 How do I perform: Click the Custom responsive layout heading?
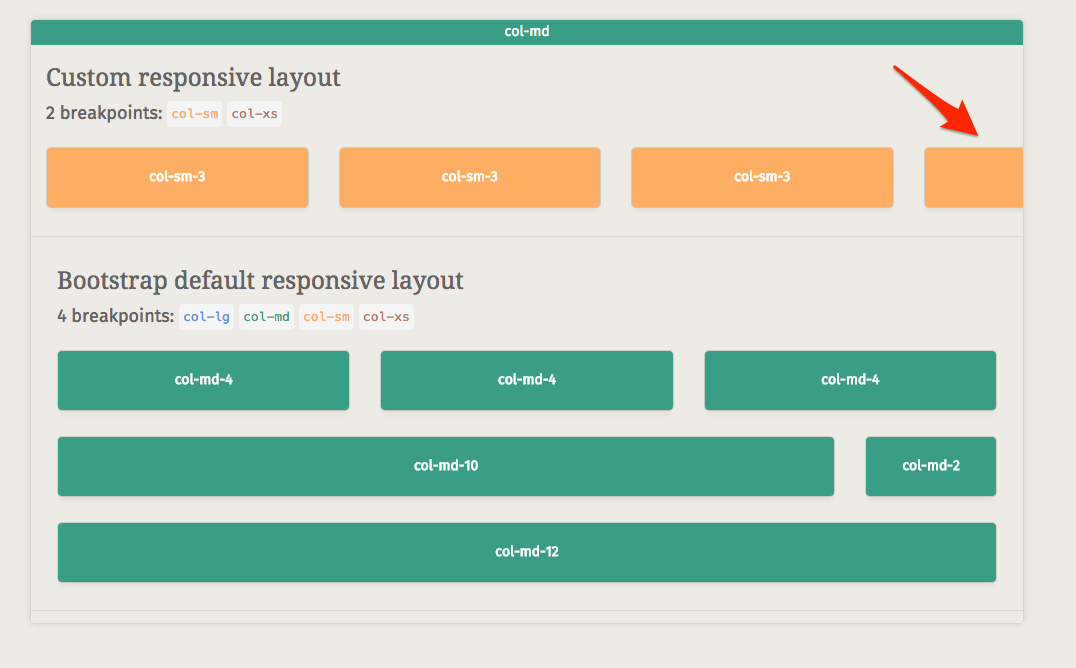pos(193,78)
